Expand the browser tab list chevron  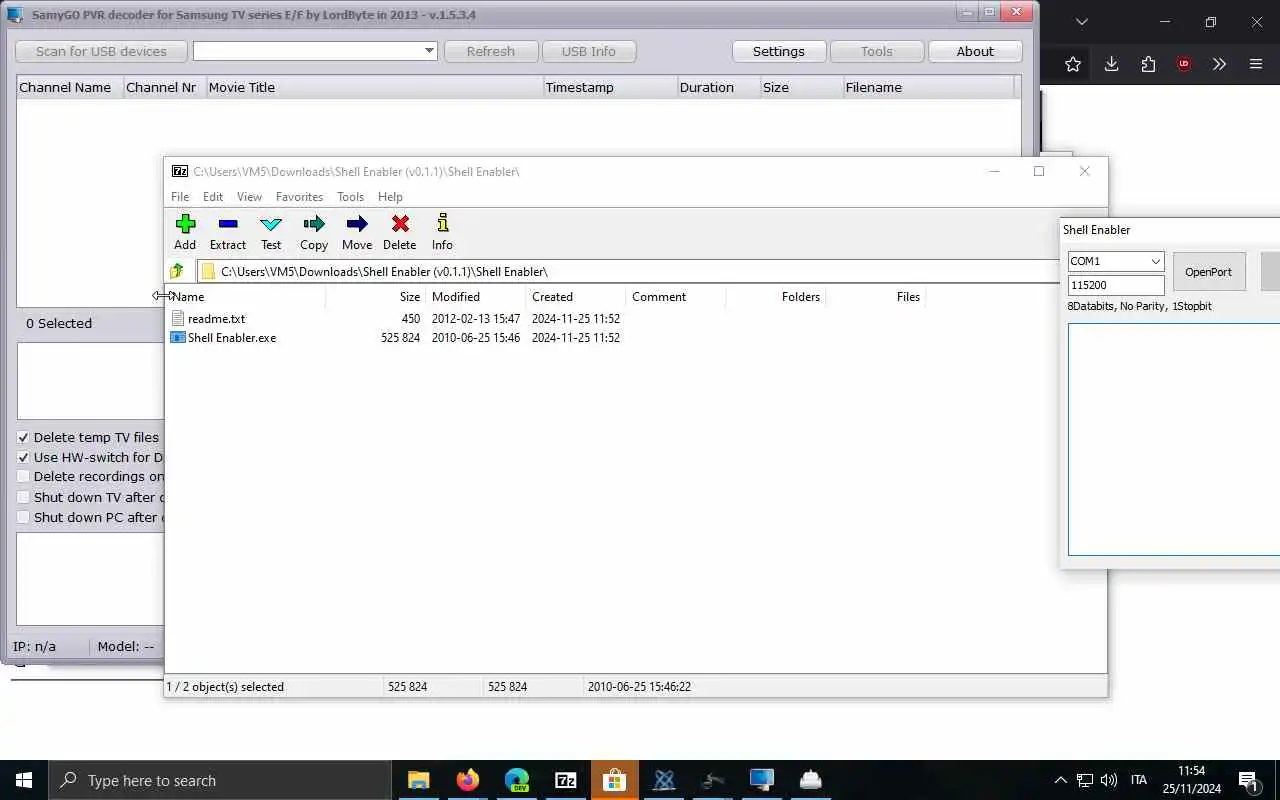click(1081, 22)
